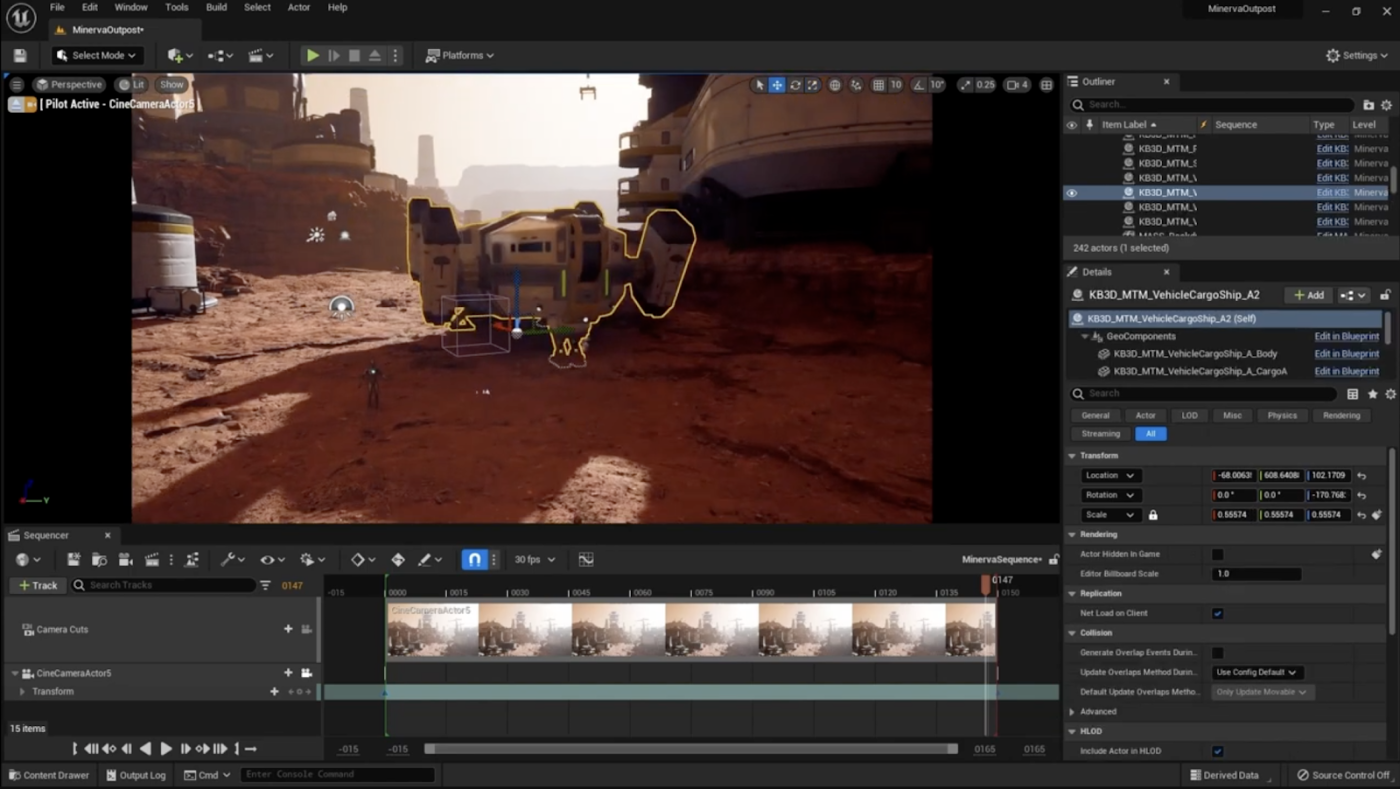This screenshot has width=1400, height=789.
Task: Toggle grid snapping icon next to value 10
Action: click(878, 85)
